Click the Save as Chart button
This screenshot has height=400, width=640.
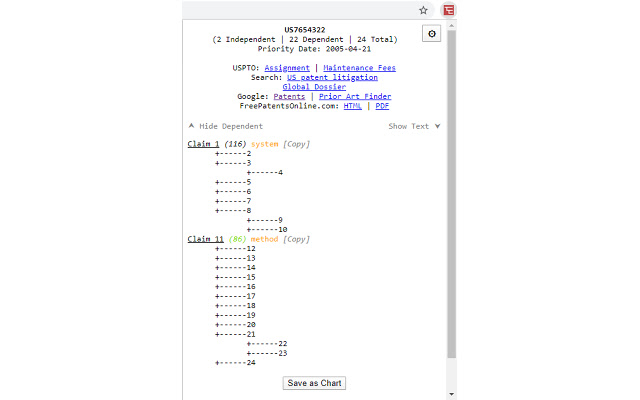[x=314, y=383]
